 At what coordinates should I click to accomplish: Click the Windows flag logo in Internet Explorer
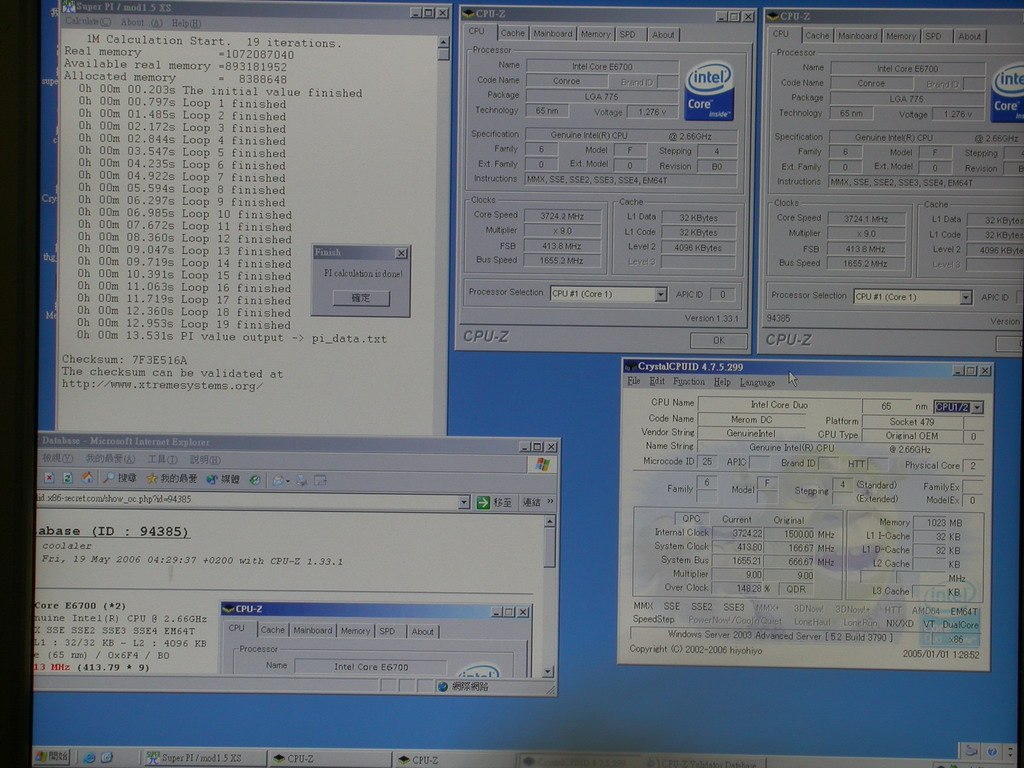click(x=542, y=464)
